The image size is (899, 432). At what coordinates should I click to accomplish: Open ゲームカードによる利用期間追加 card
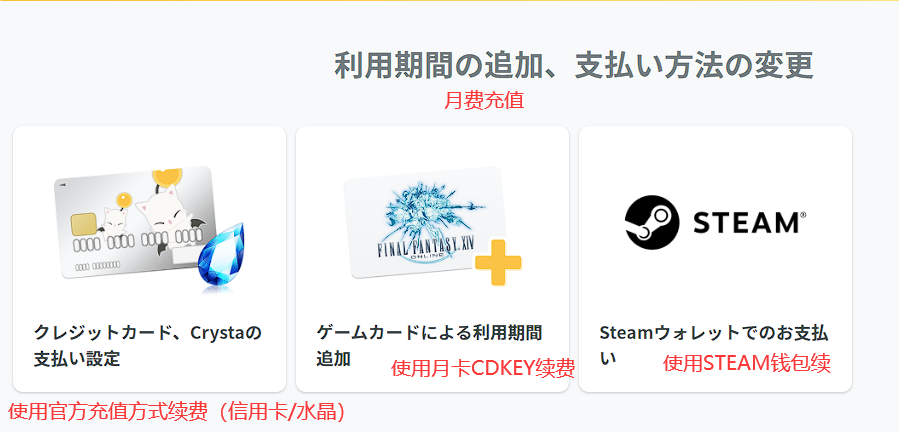click(432, 259)
